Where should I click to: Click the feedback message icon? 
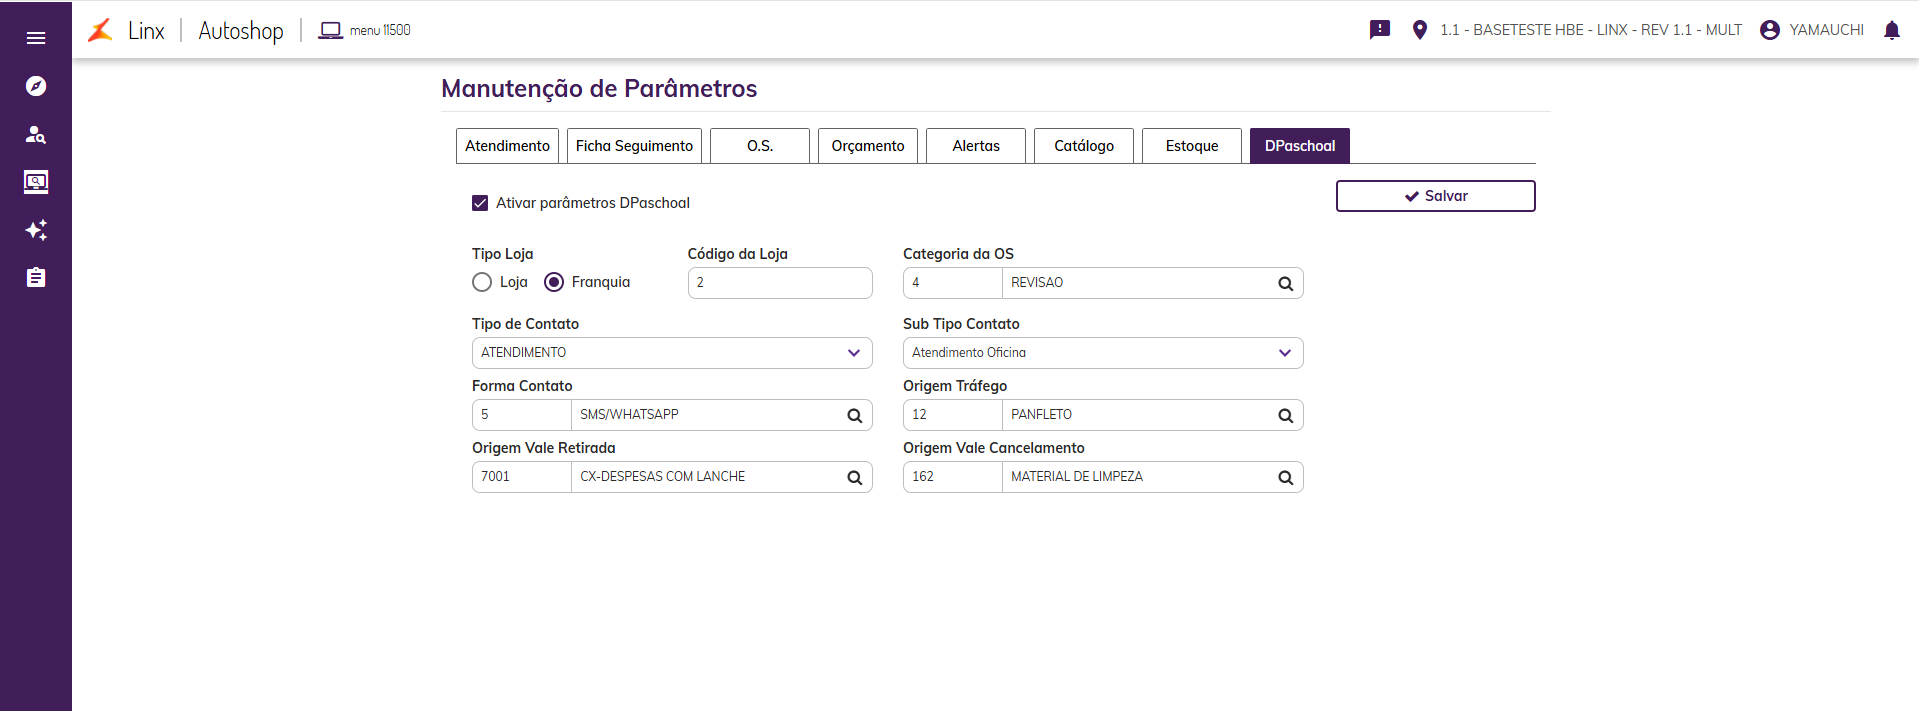[x=1380, y=30]
